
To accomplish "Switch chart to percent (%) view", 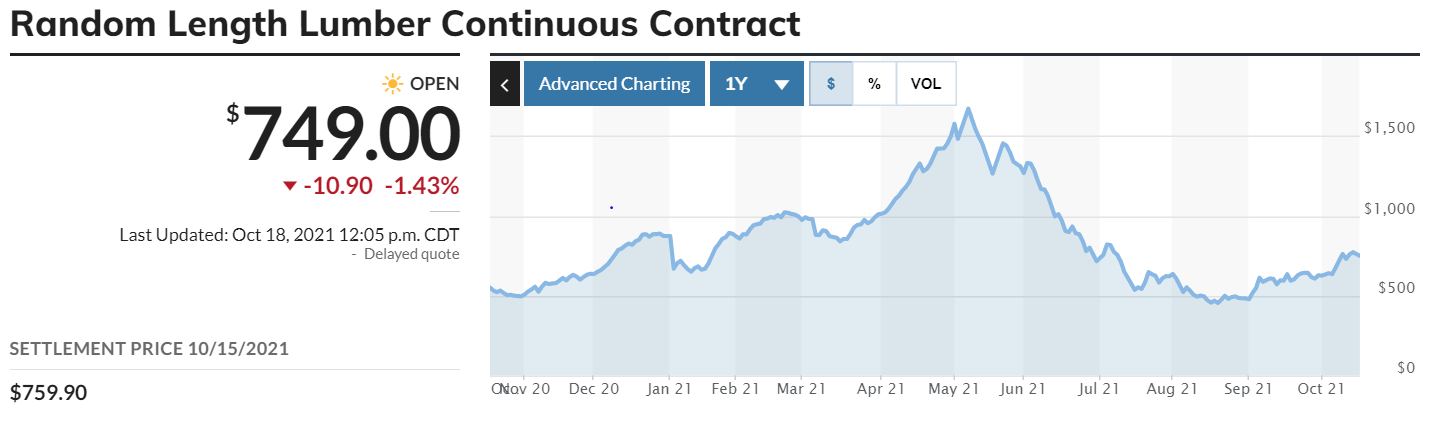I will (x=874, y=84).
